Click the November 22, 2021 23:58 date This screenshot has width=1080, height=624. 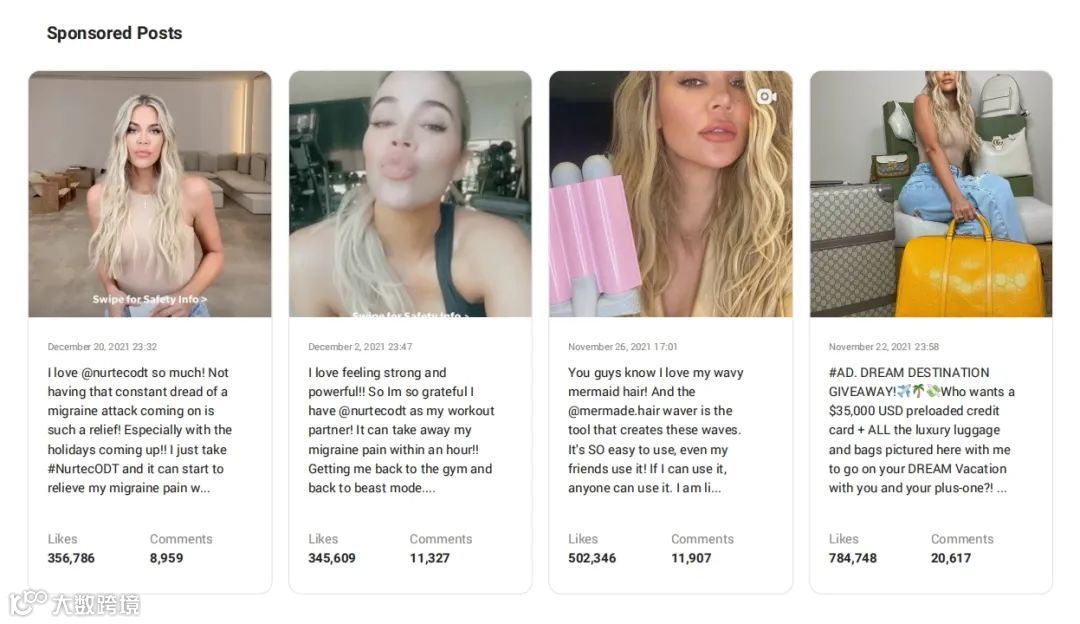884,346
